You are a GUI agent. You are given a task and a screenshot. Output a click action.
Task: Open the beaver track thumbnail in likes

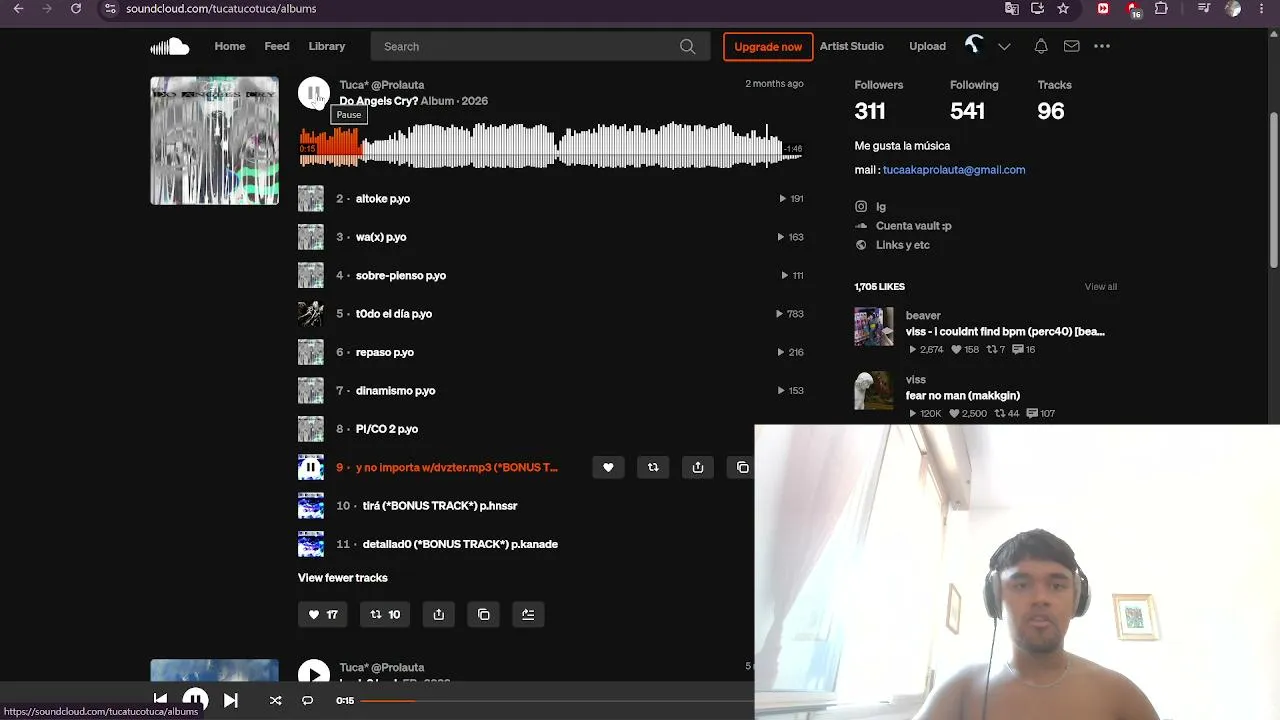click(x=874, y=327)
